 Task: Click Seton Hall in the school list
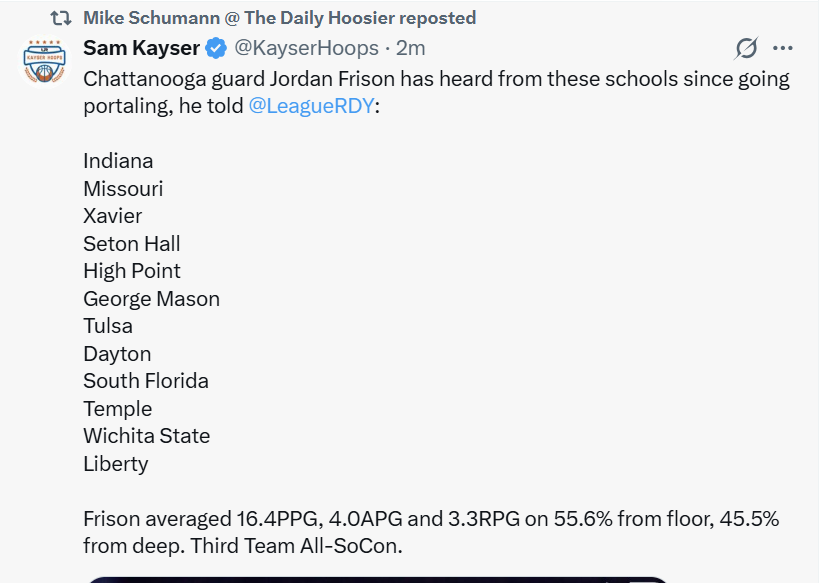[132, 243]
